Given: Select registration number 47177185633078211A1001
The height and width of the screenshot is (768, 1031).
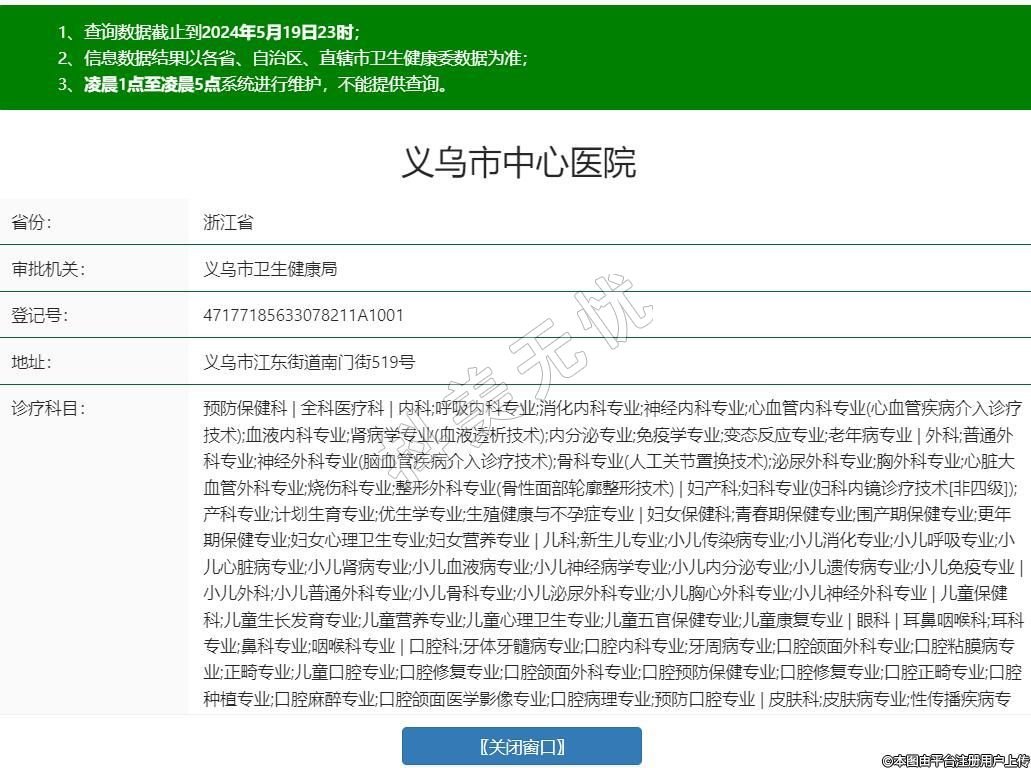Looking at the screenshot, I should click(x=303, y=315).
